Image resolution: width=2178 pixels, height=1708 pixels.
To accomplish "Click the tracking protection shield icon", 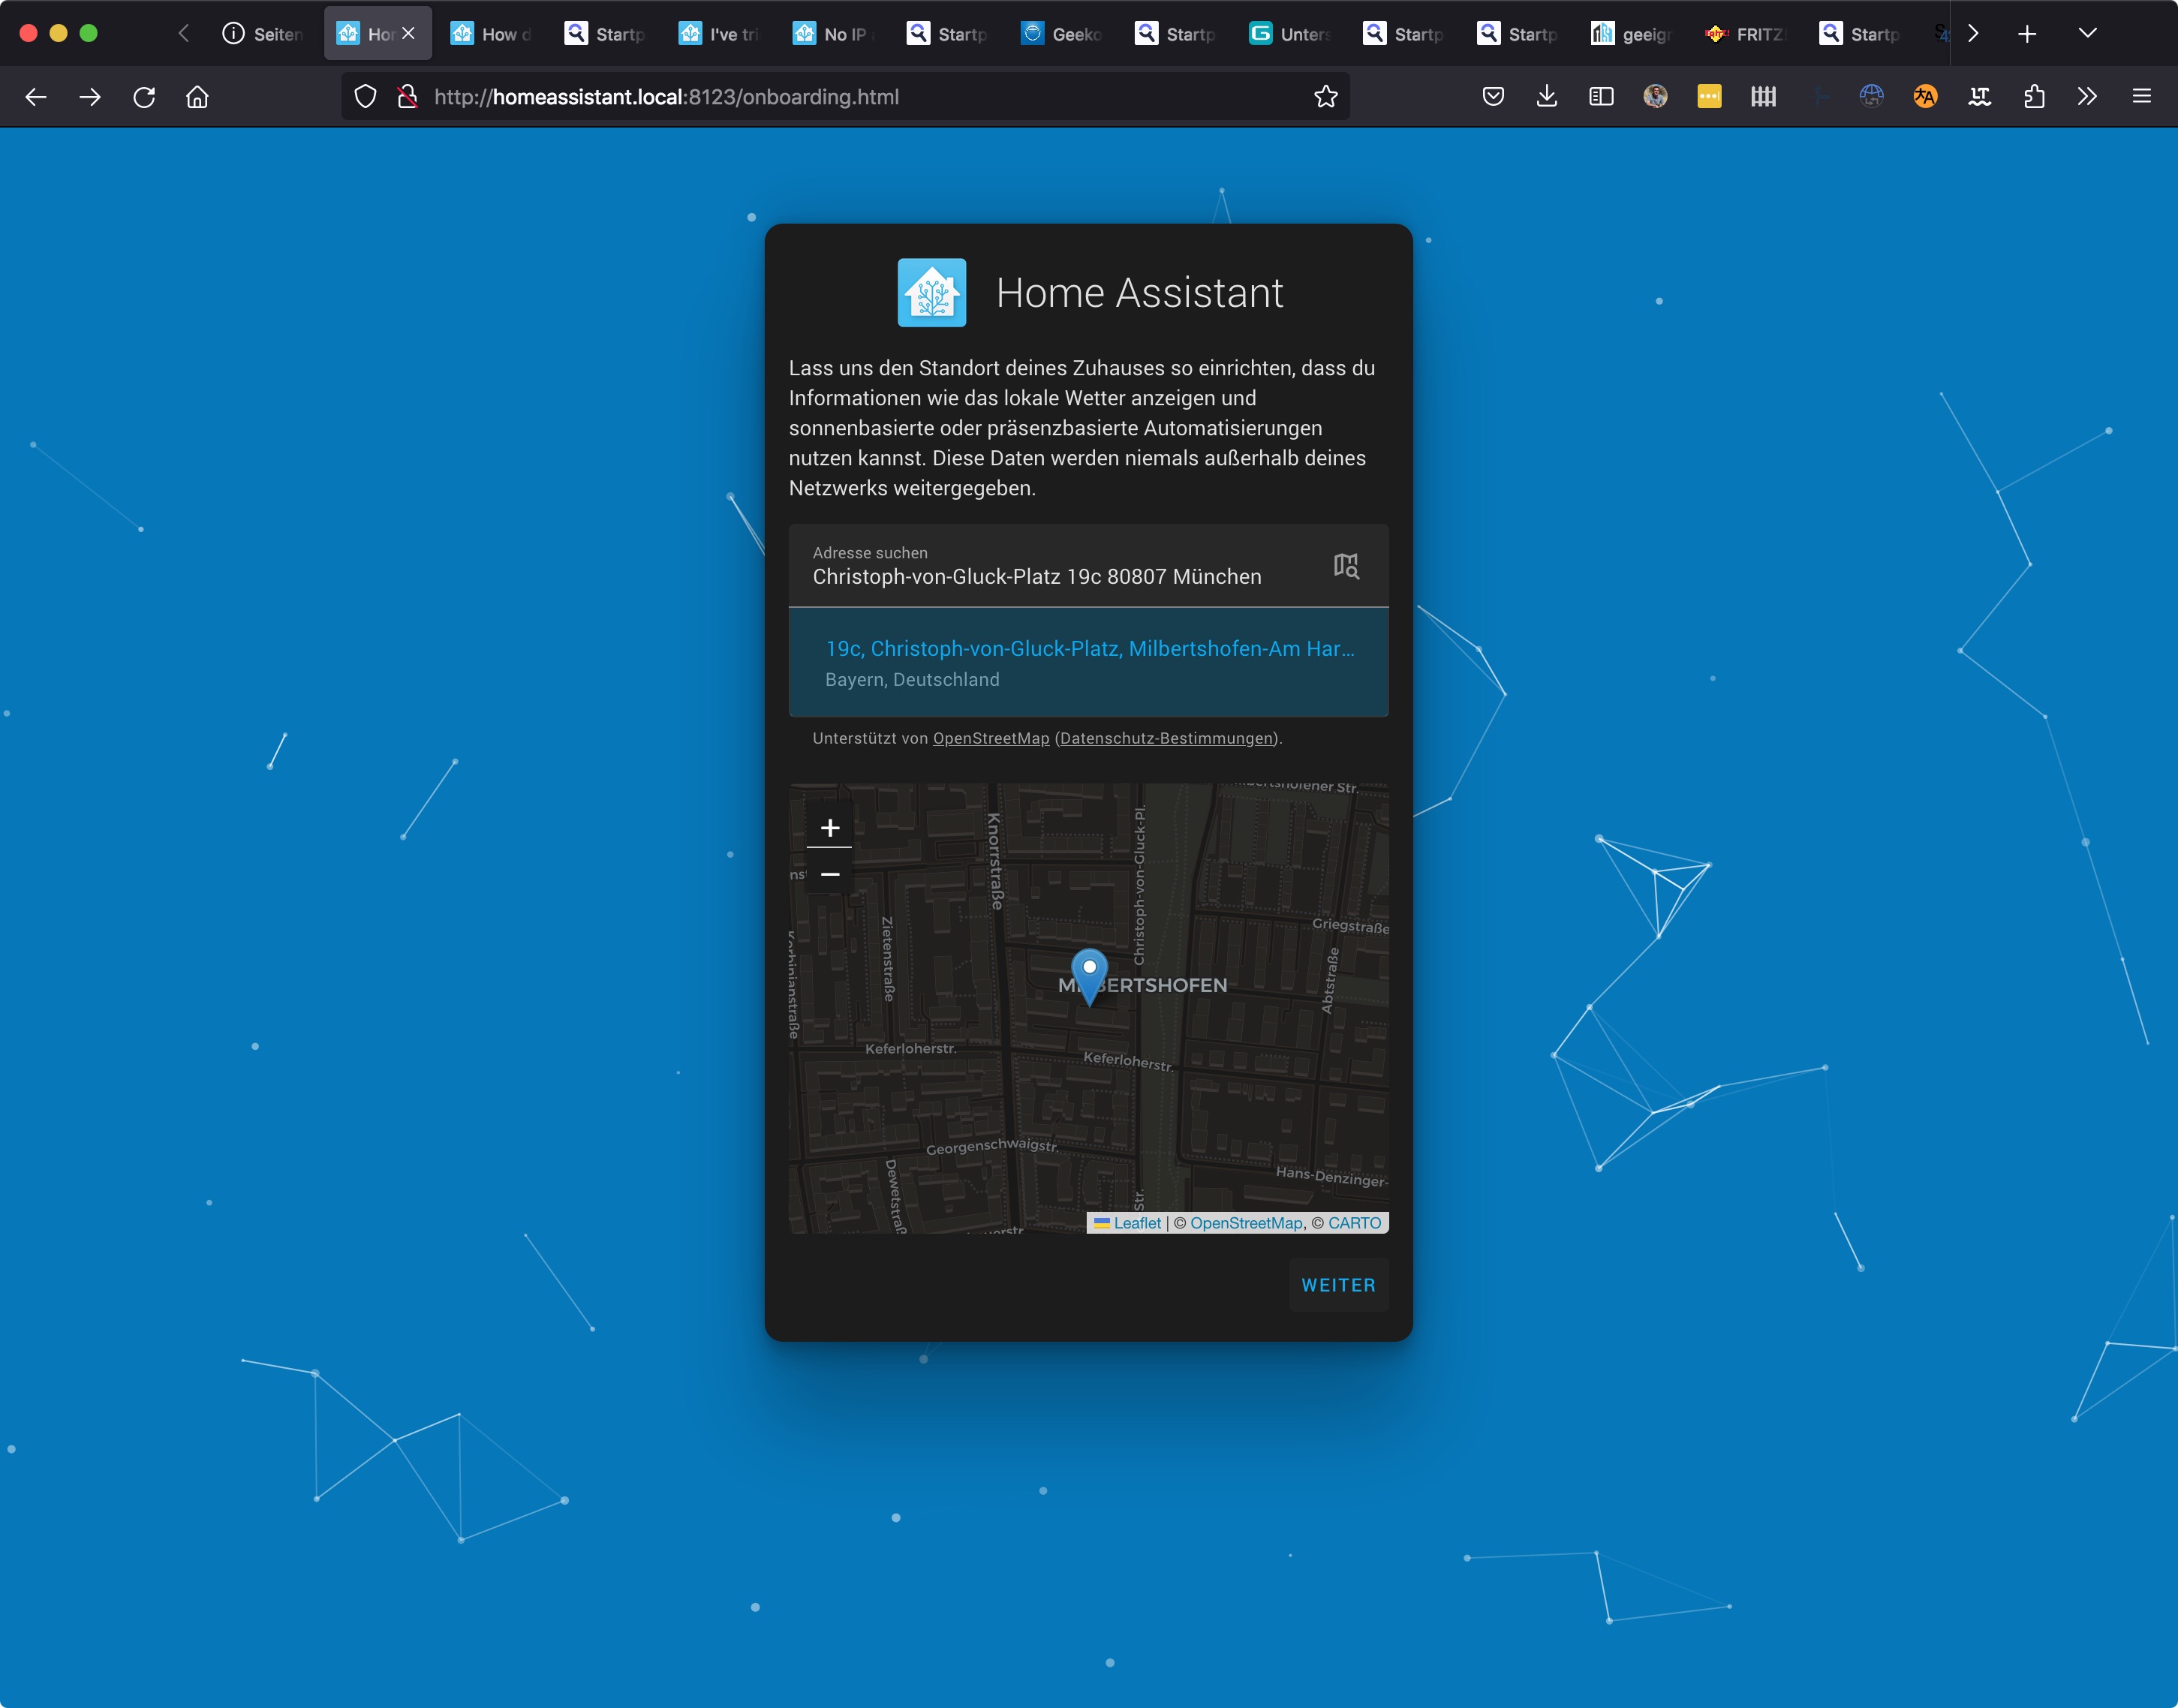I will tap(366, 97).
